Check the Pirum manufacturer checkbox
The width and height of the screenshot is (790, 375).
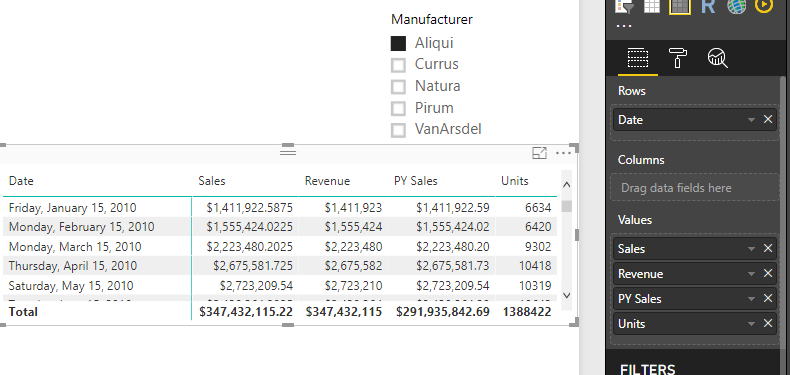point(398,108)
